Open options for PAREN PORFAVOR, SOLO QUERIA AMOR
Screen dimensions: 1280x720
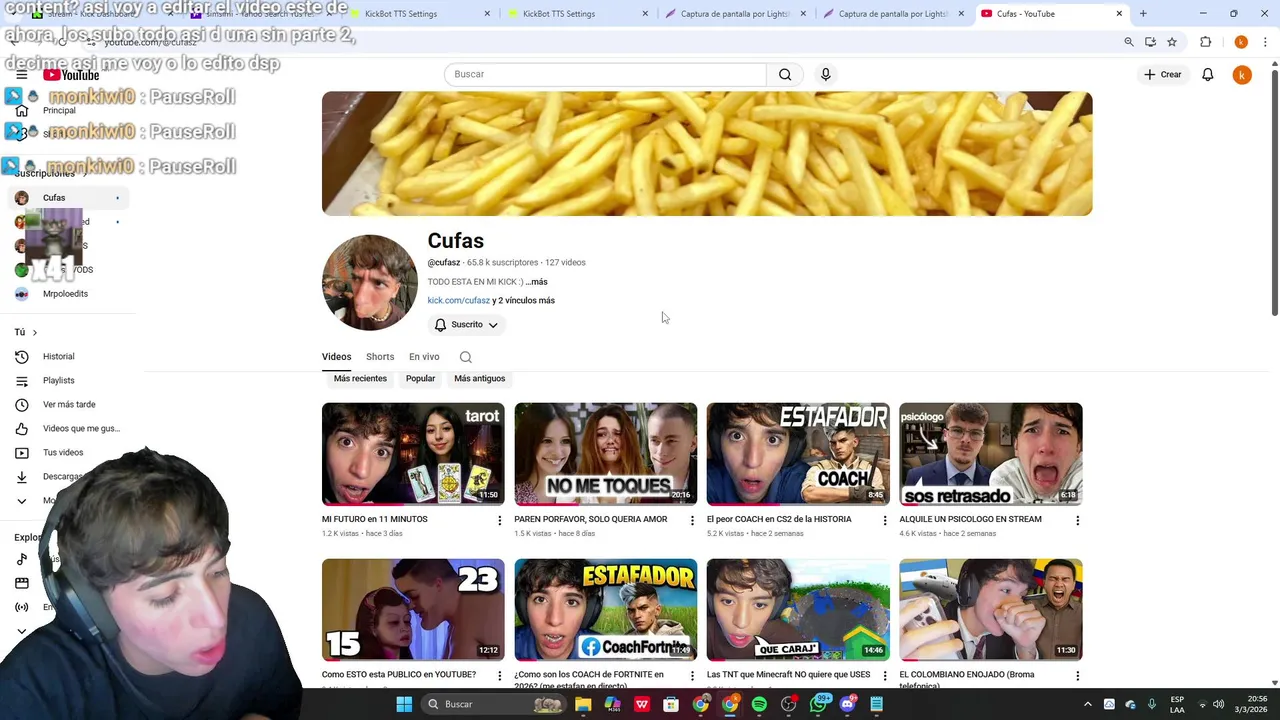692,520
